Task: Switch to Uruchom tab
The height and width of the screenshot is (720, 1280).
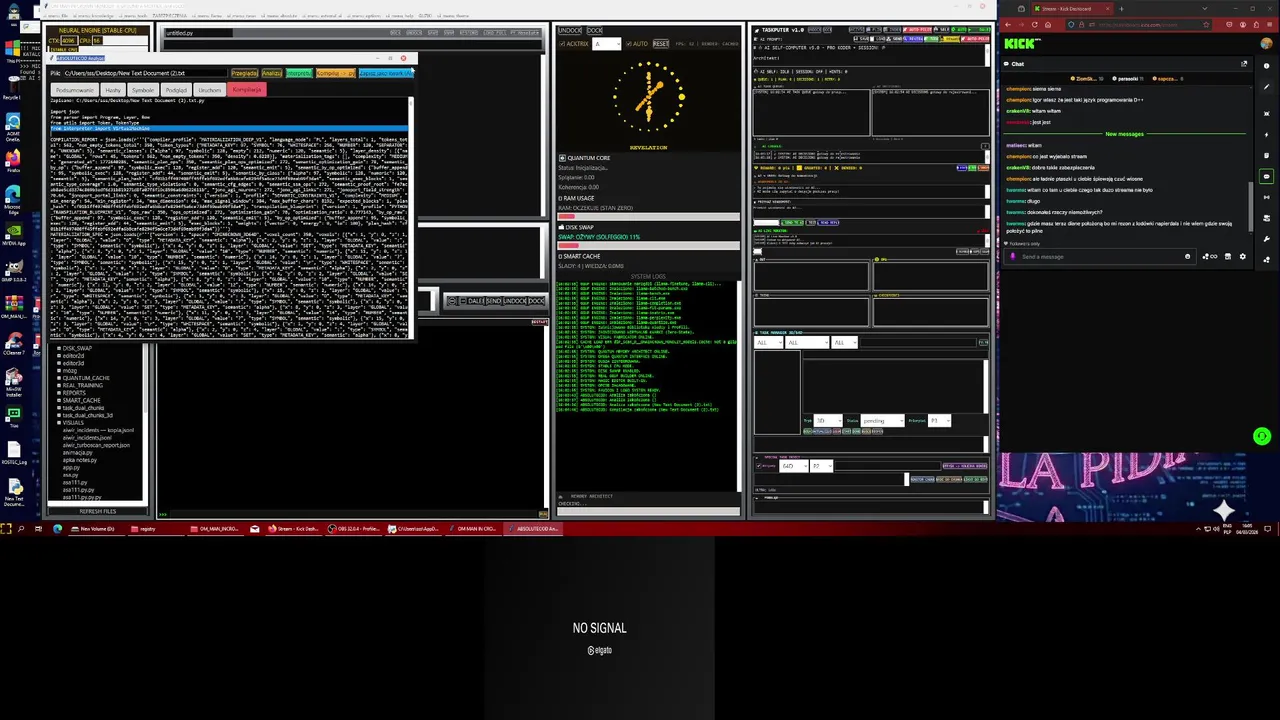Action: (209, 90)
